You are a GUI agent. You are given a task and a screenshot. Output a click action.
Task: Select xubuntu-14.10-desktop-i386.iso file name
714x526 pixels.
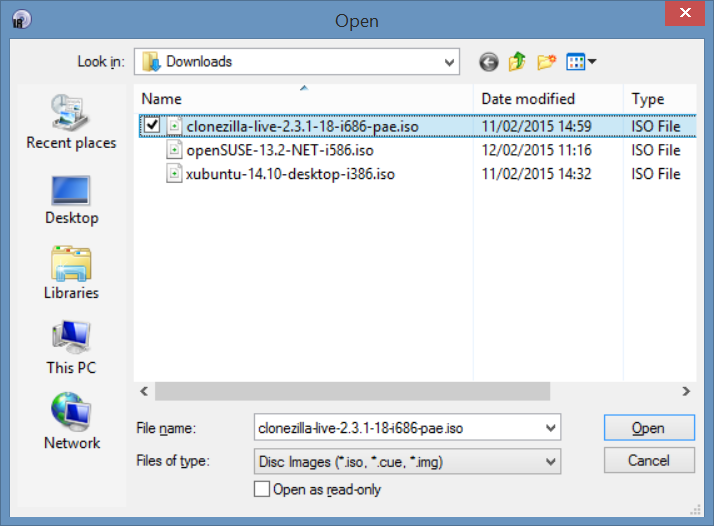pos(290,174)
